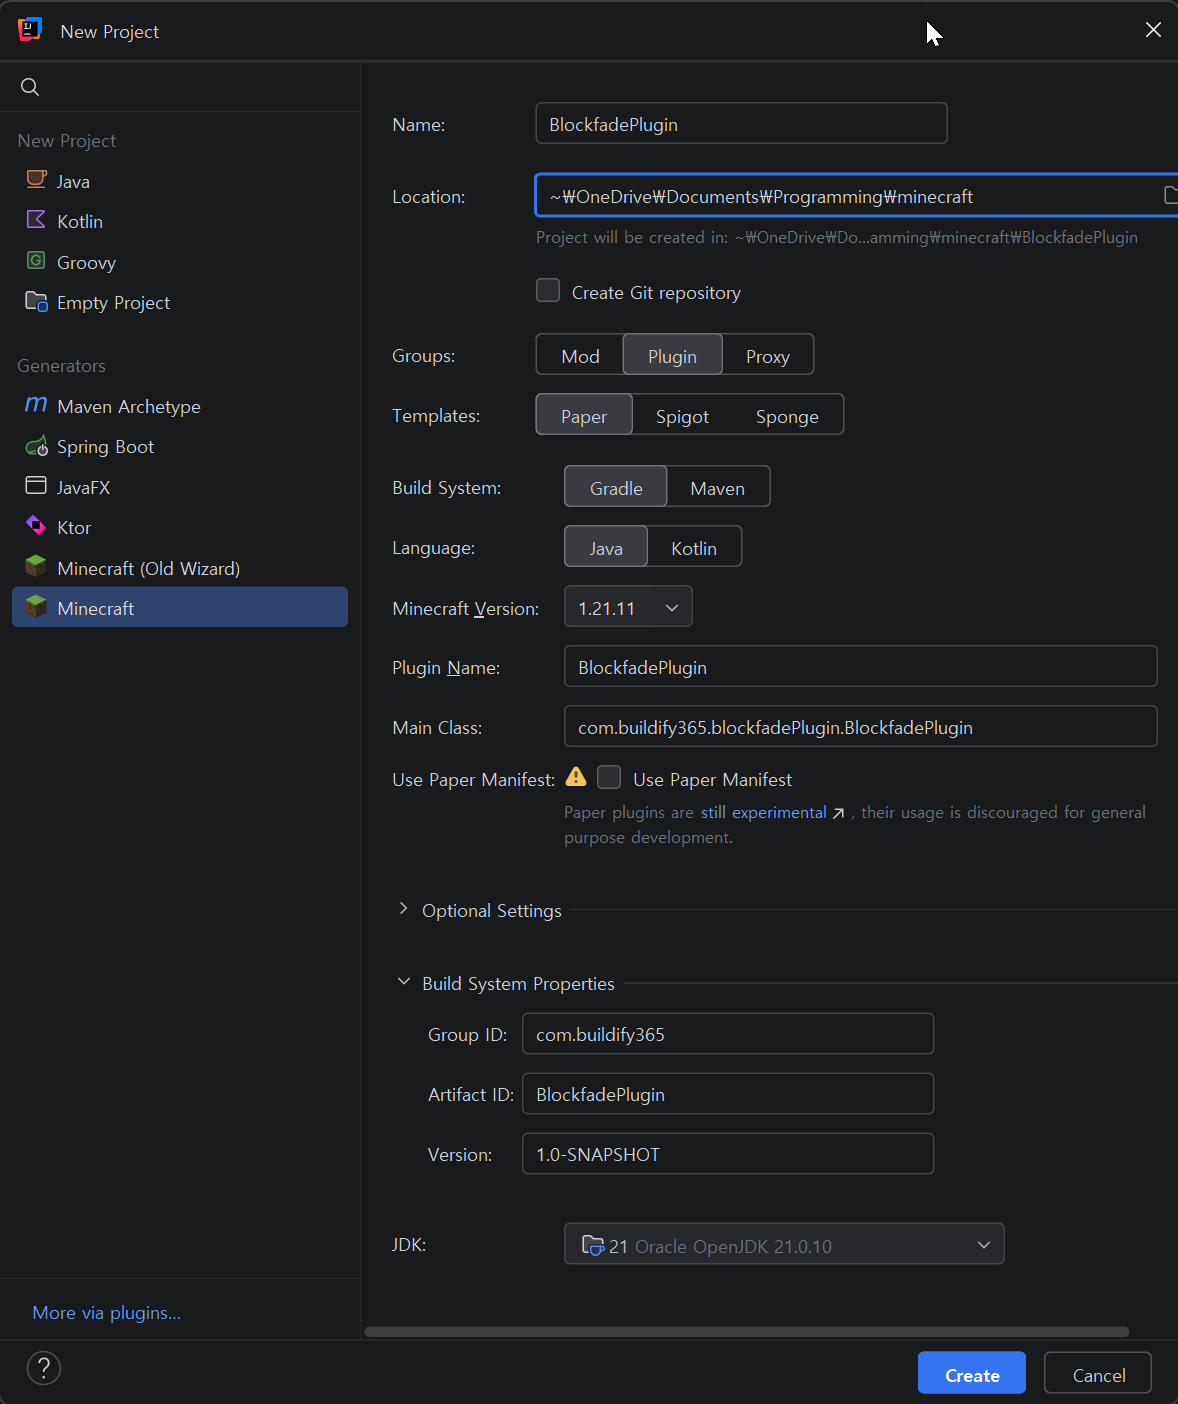1178x1404 pixels.
Task: Select the Plugin group option
Action: pyautogui.click(x=672, y=356)
